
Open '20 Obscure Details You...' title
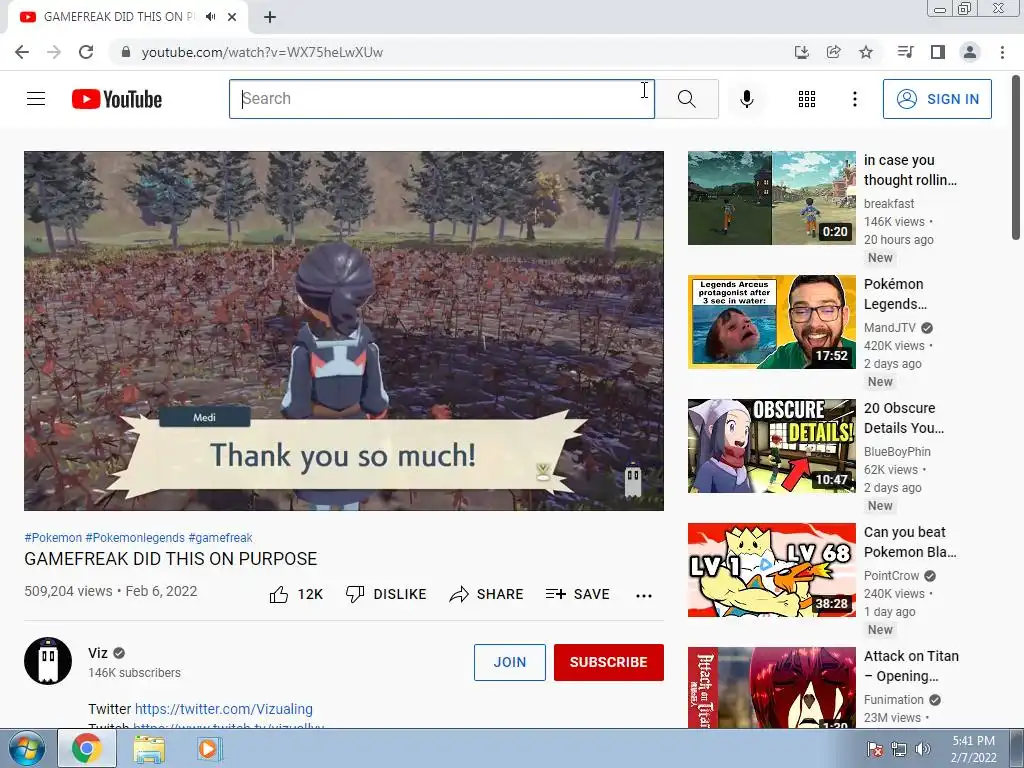pyautogui.click(x=904, y=418)
